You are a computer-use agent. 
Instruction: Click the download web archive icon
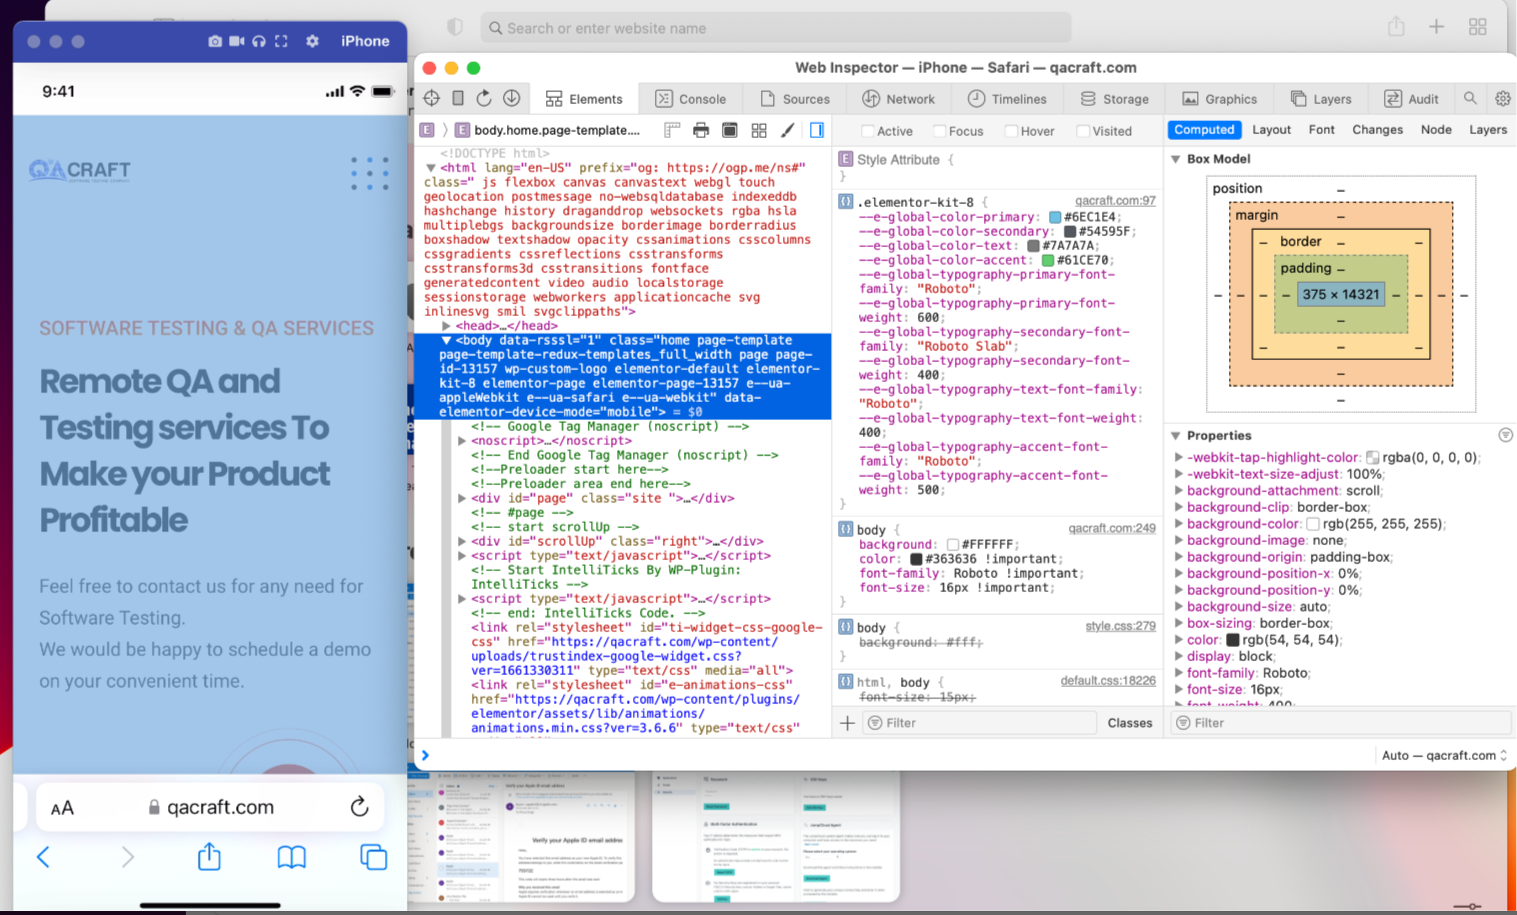(x=511, y=98)
